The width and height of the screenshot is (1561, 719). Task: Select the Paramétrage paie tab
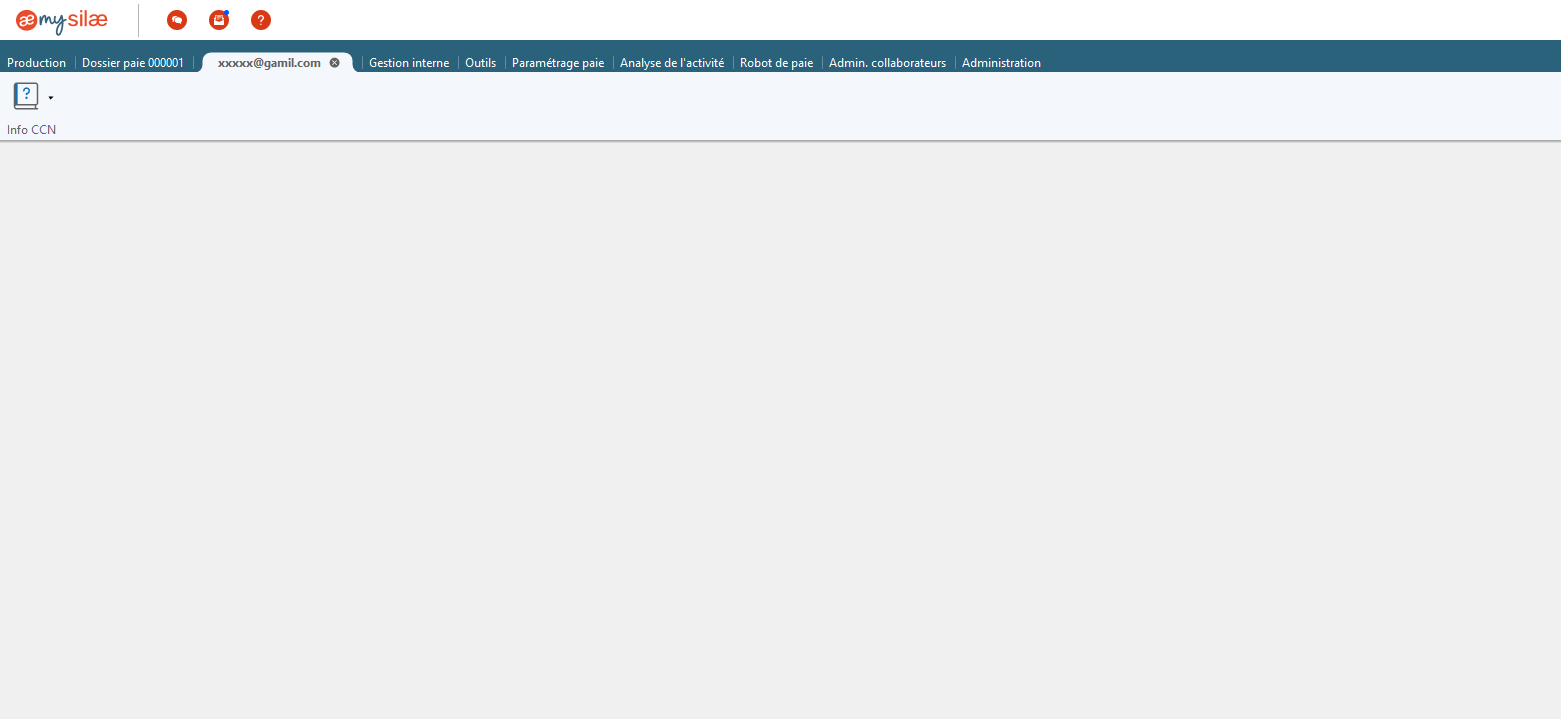coord(558,62)
